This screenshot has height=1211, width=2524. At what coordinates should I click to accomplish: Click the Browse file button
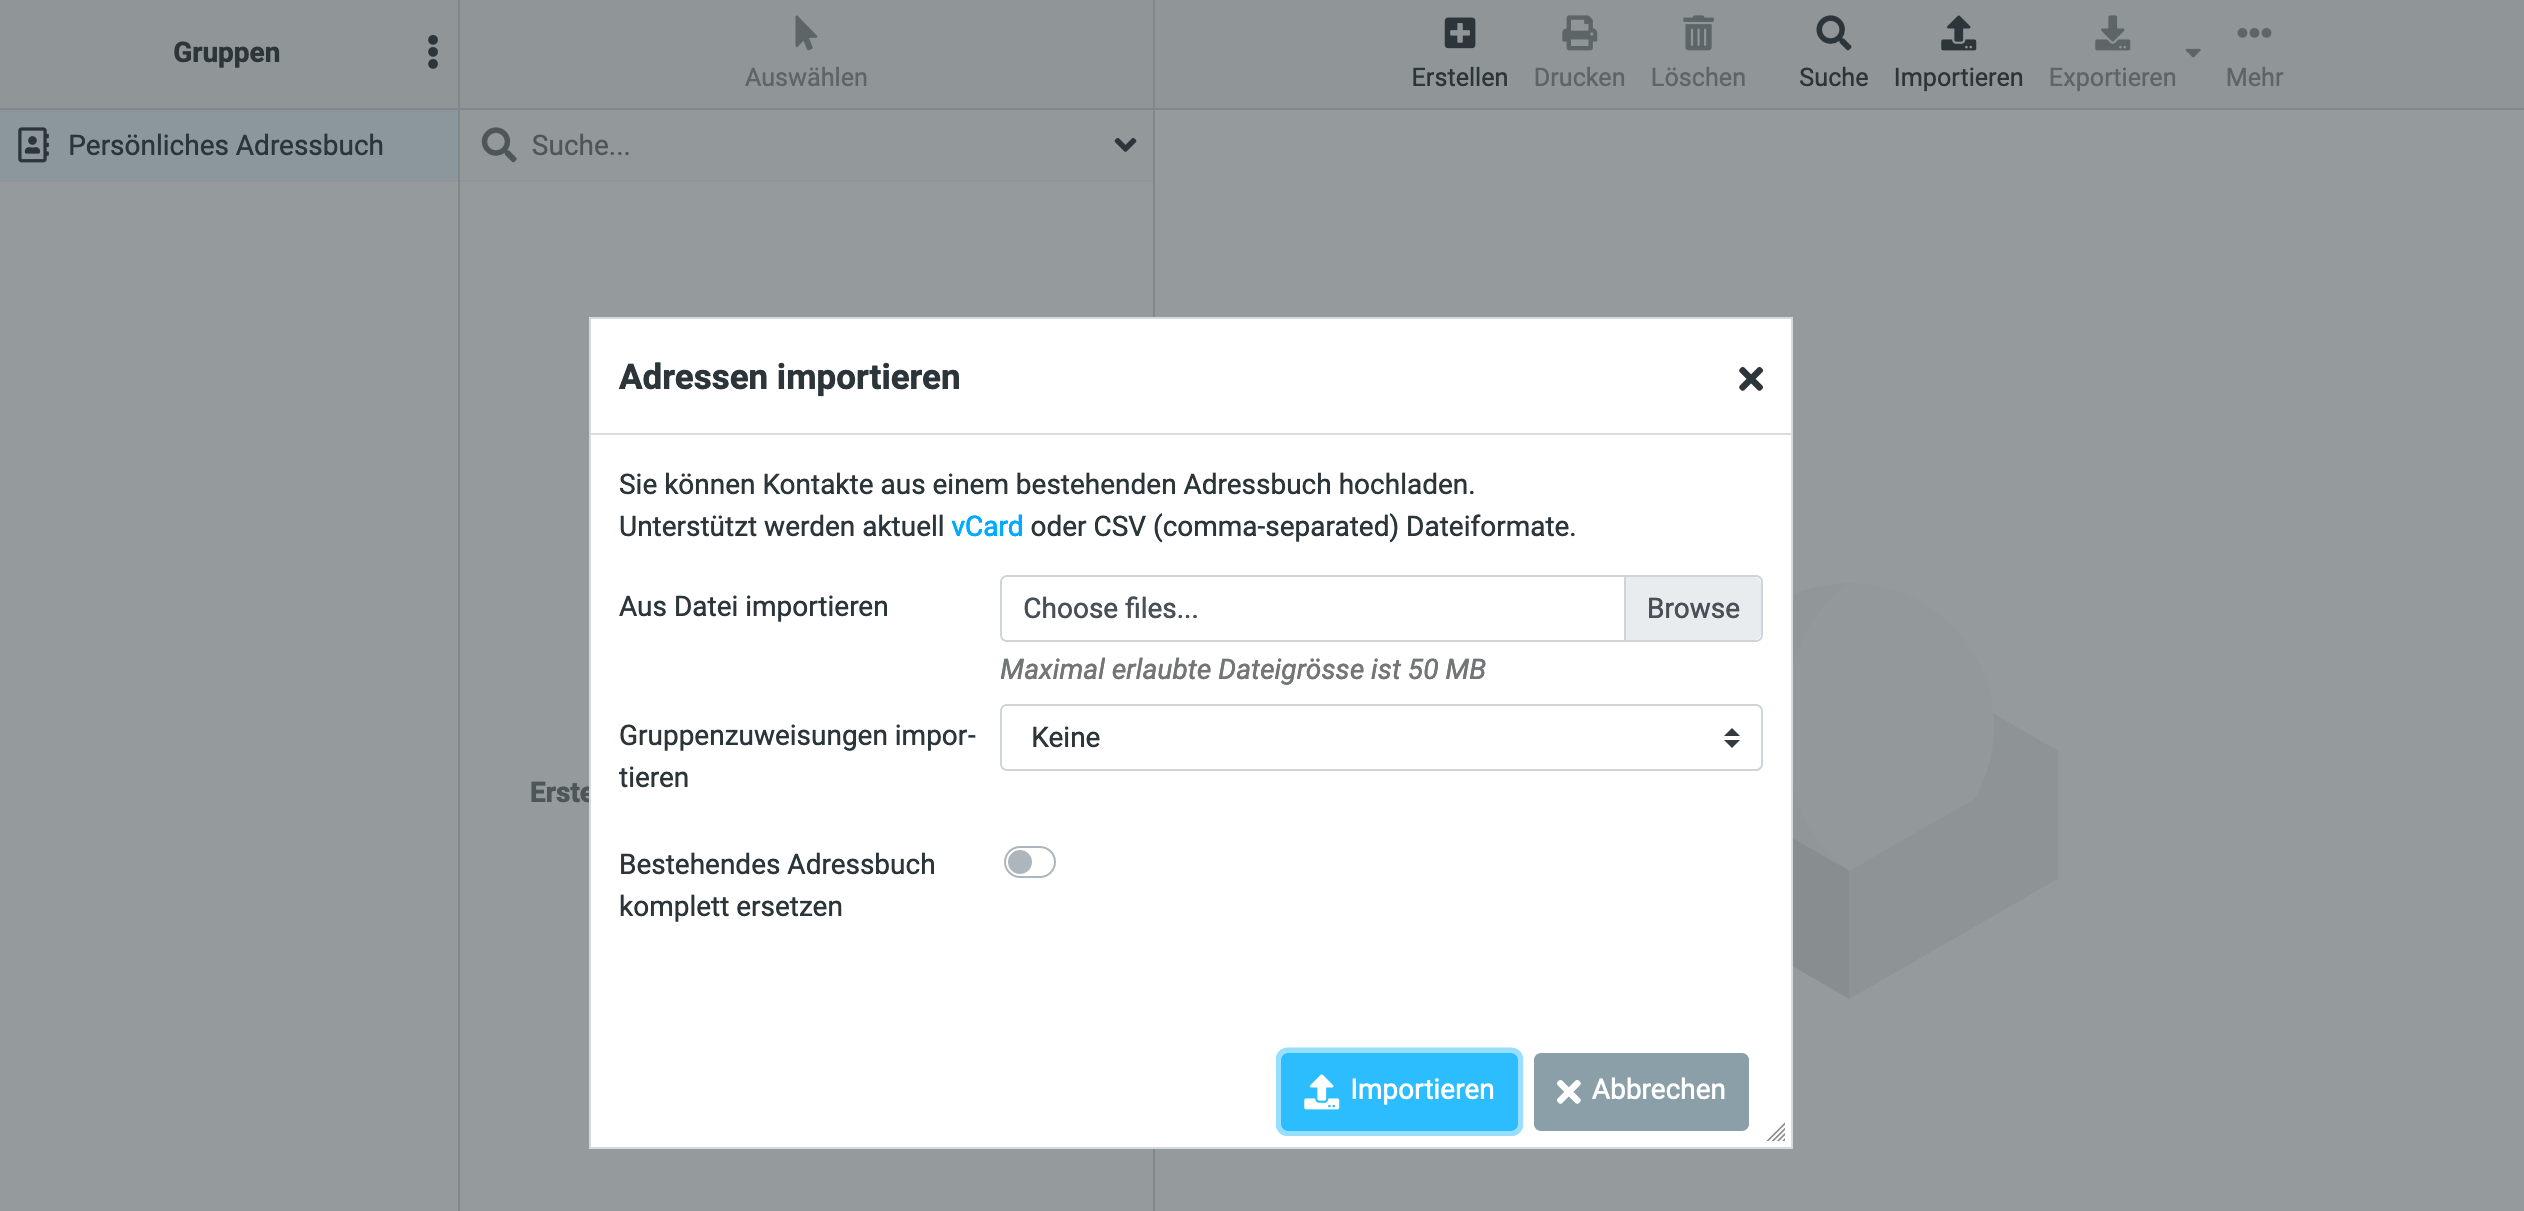click(1692, 608)
